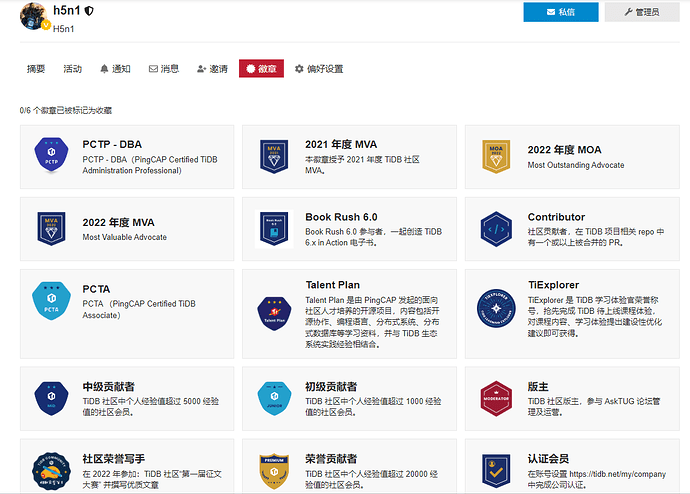
Task: Open the 2021 年度 MVA badge title
Action: point(341,144)
